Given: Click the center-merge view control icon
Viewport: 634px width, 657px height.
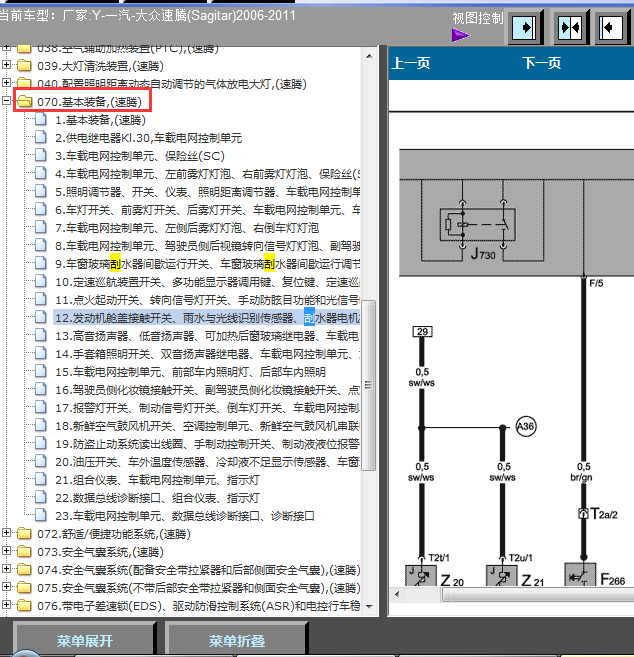Looking at the screenshot, I should (570, 28).
